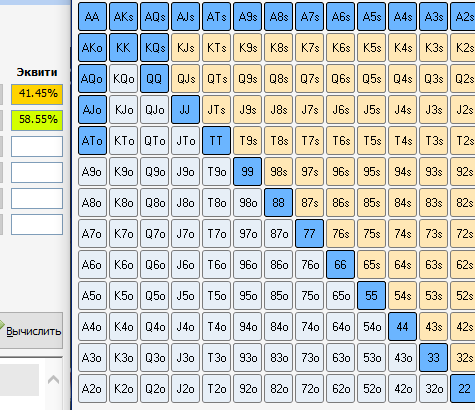Select the T9s hand cell
Image resolution: width=475 pixels, height=410 pixels.
[247, 140]
